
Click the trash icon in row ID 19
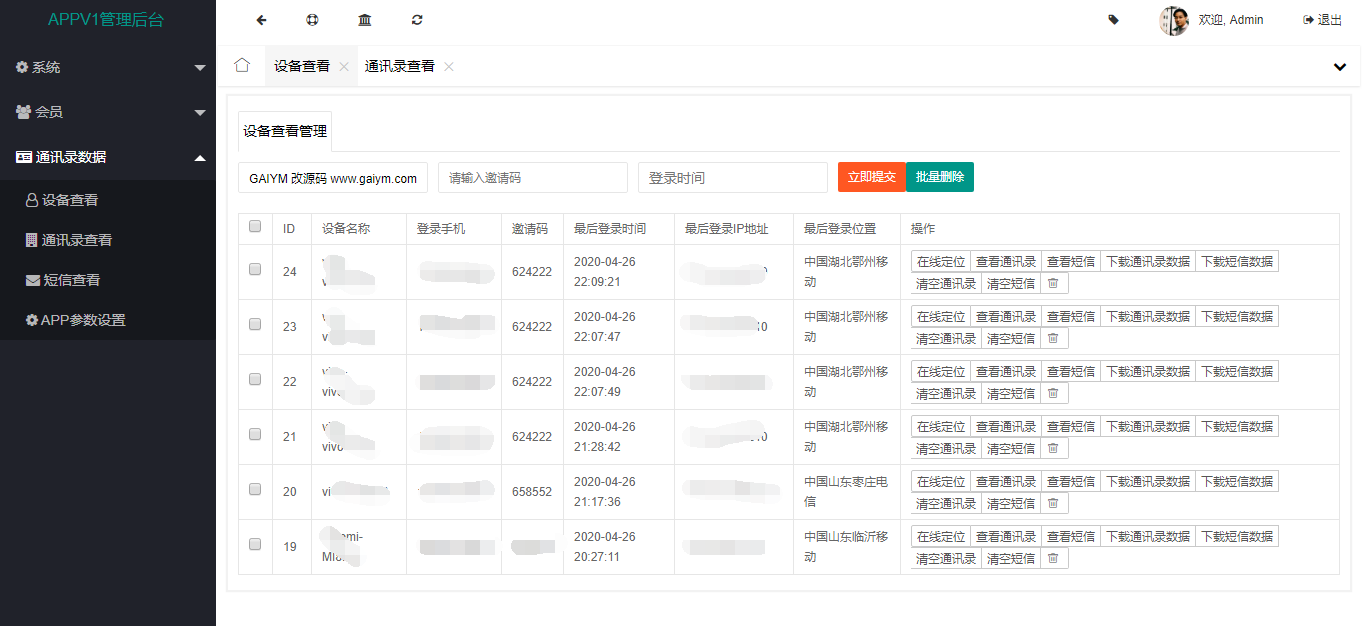tap(1052, 559)
